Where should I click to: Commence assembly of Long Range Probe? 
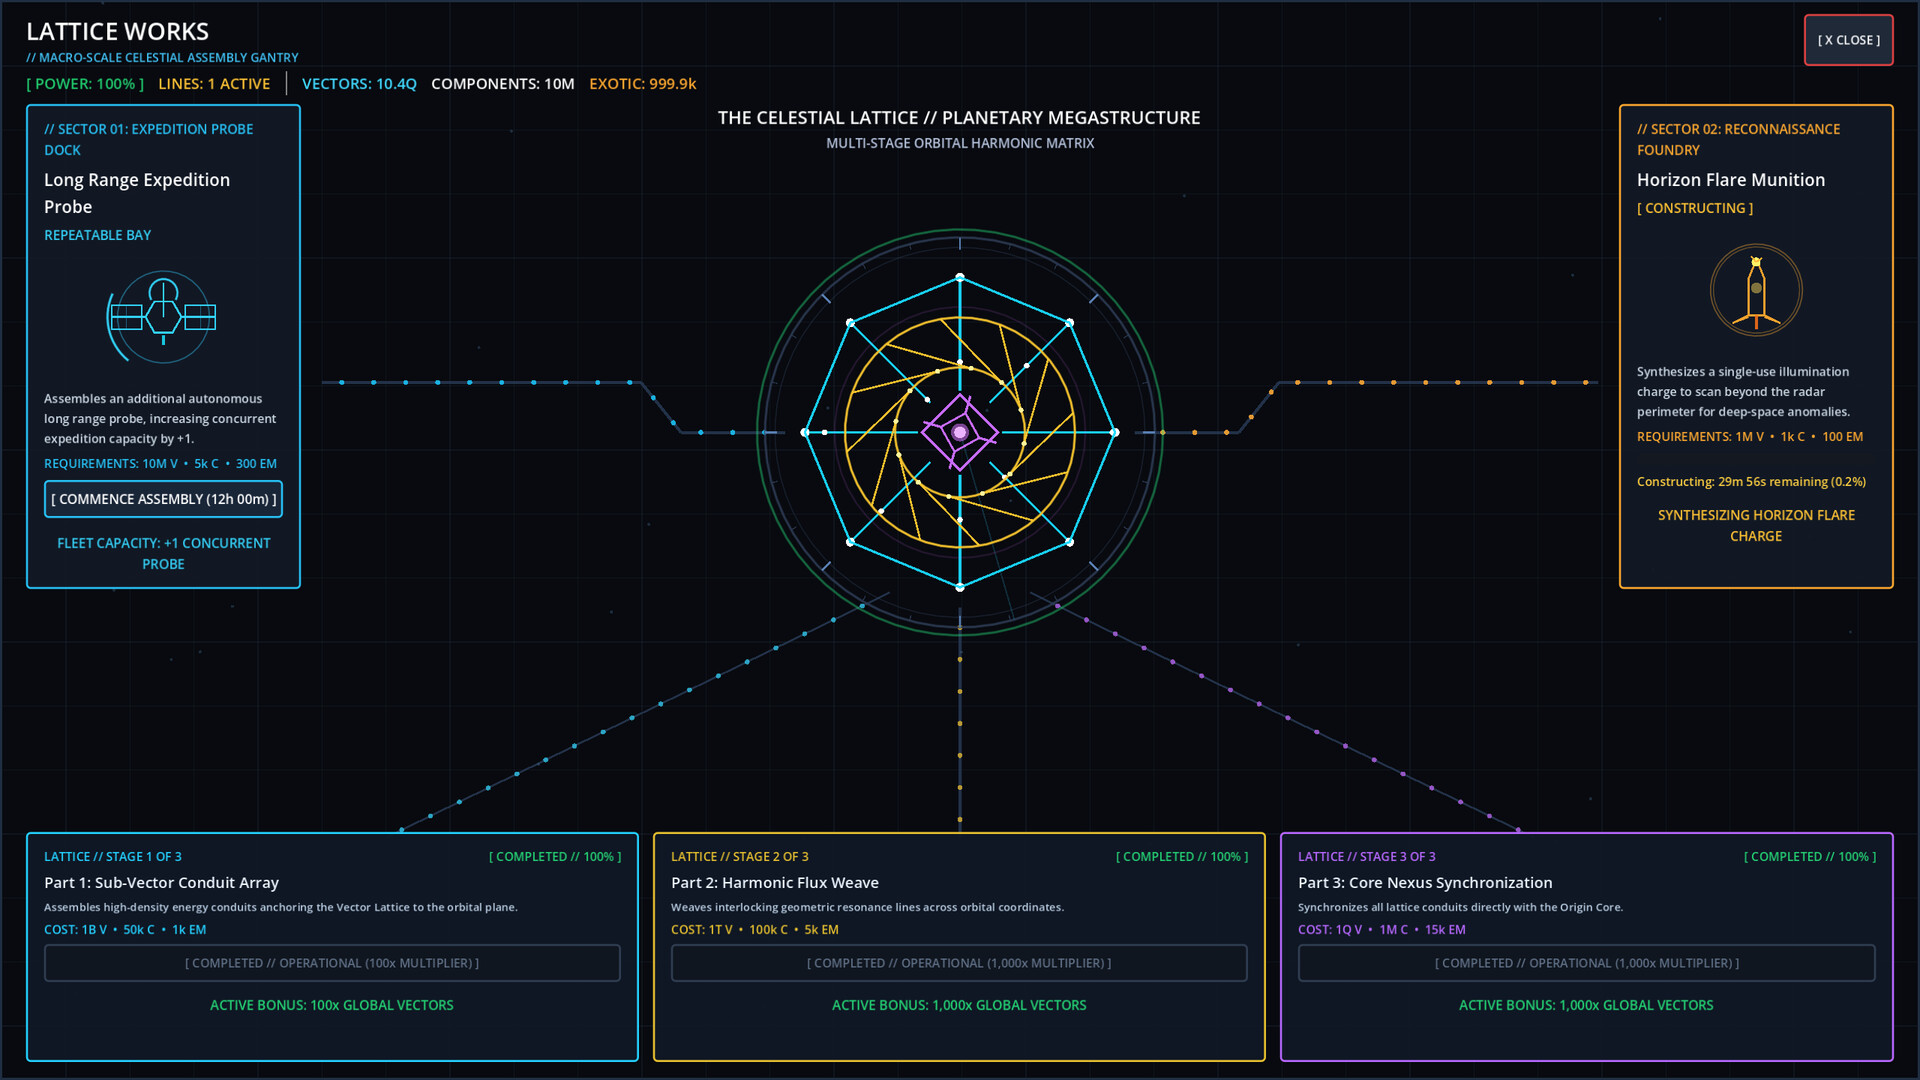point(163,499)
